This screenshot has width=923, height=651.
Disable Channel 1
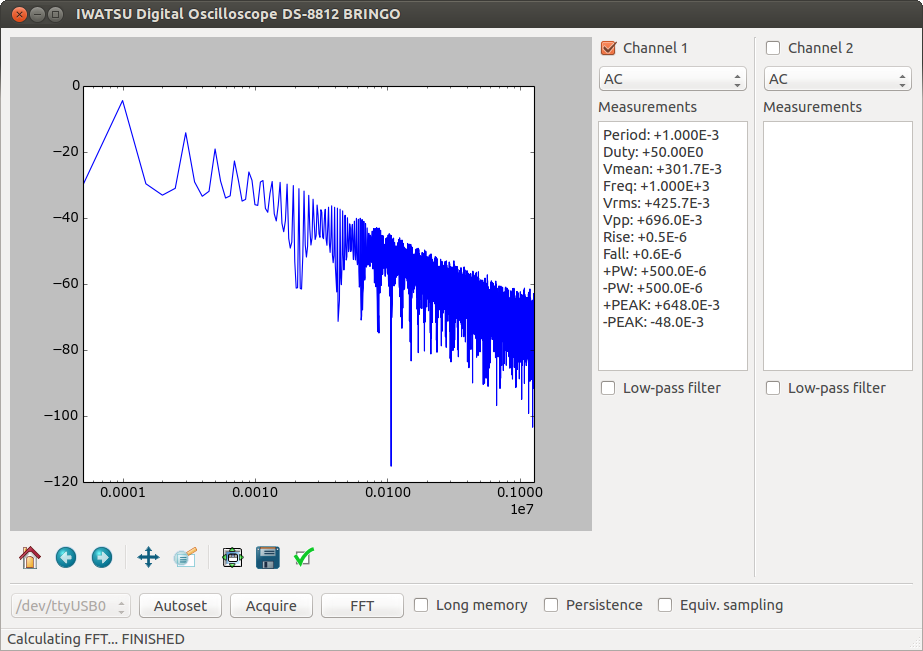click(607, 47)
